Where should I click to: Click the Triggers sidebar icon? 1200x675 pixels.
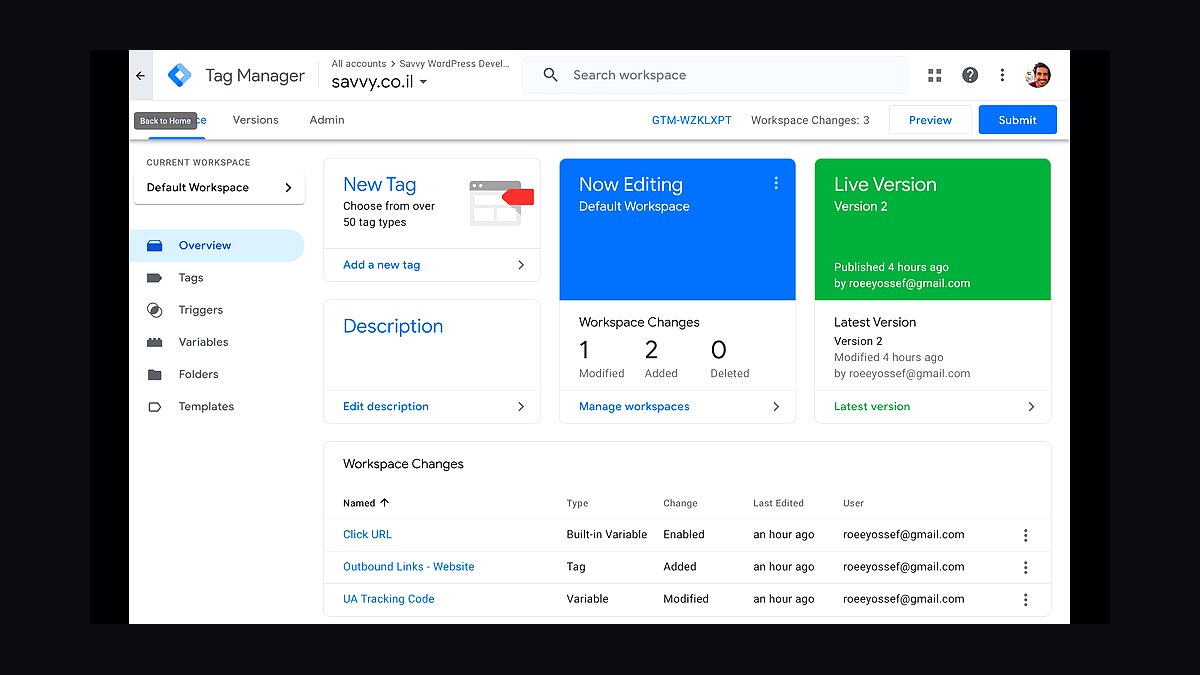tap(154, 310)
